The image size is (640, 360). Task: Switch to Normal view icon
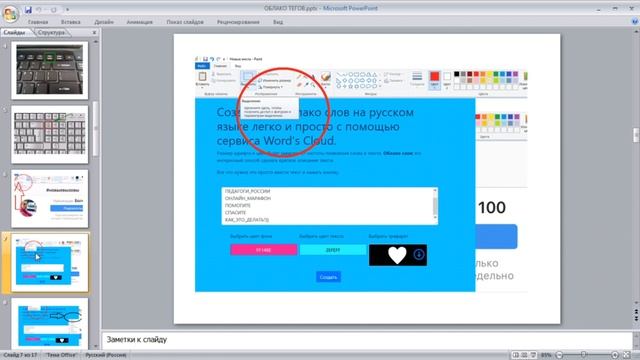(x=516, y=355)
